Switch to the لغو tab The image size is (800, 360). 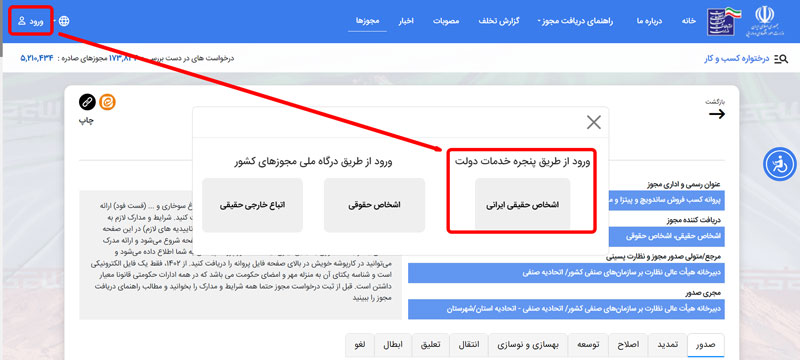point(360,344)
